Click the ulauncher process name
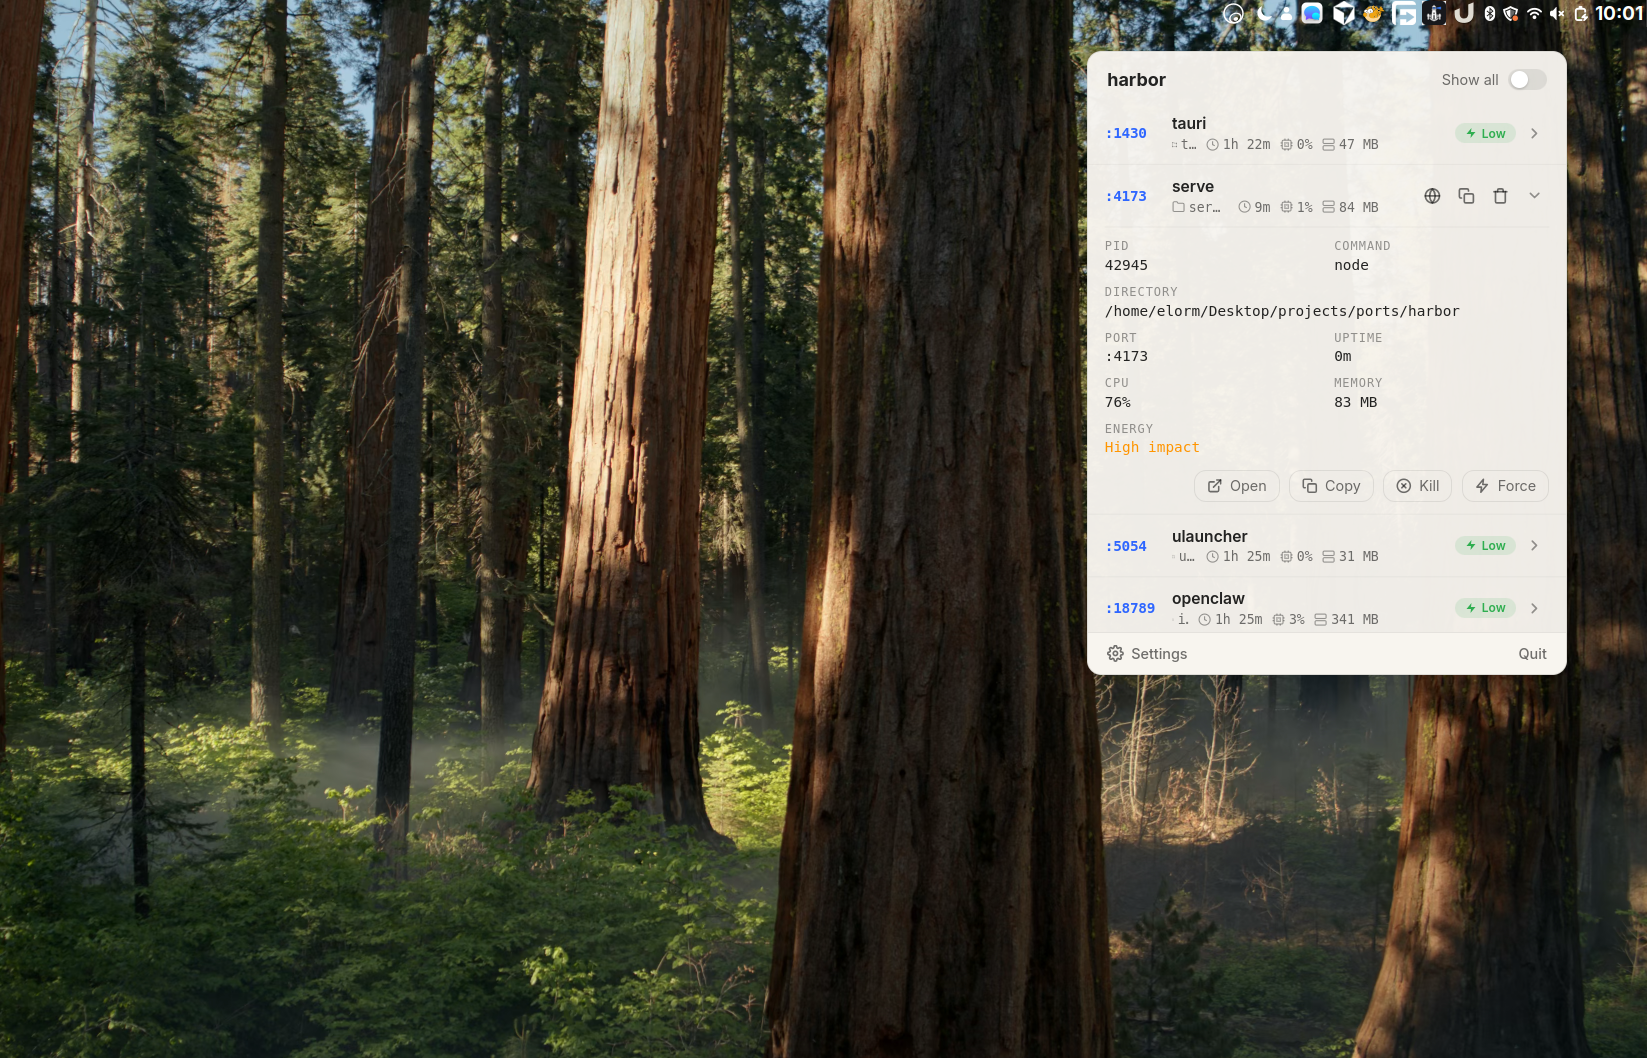Image resolution: width=1647 pixels, height=1058 pixels. (x=1210, y=536)
